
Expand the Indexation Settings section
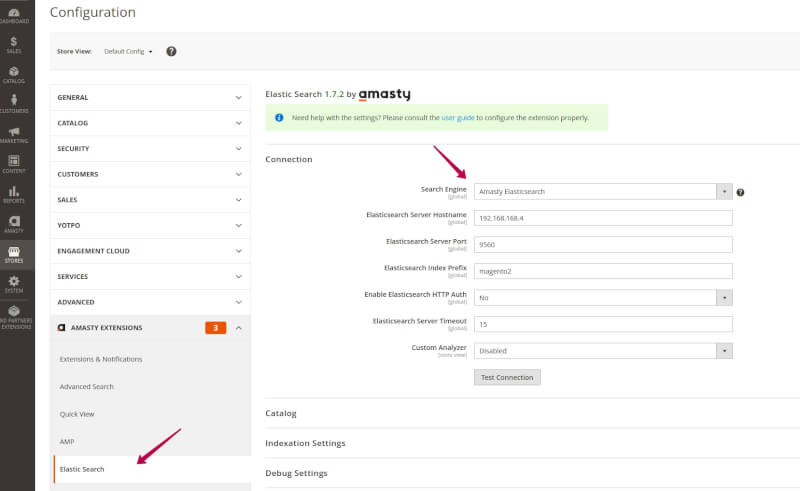pos(305,443)
